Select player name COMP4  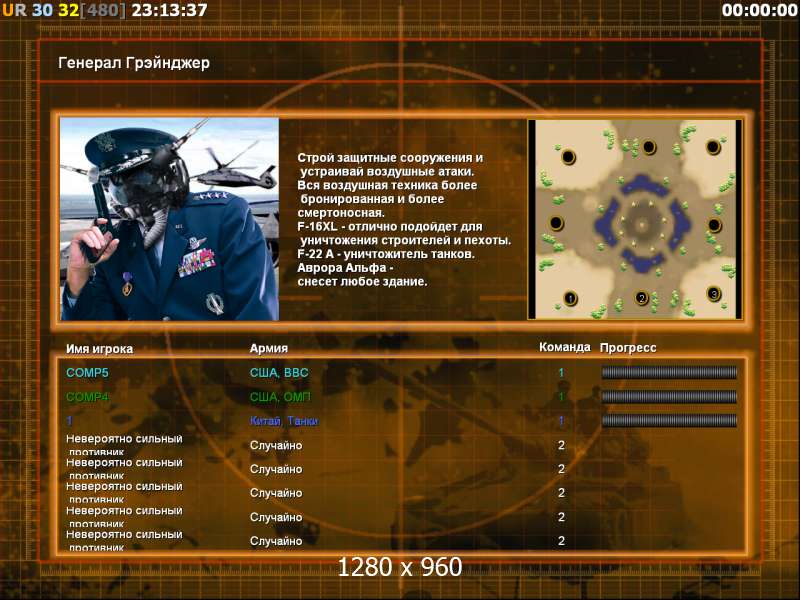(x=87, y=397)
